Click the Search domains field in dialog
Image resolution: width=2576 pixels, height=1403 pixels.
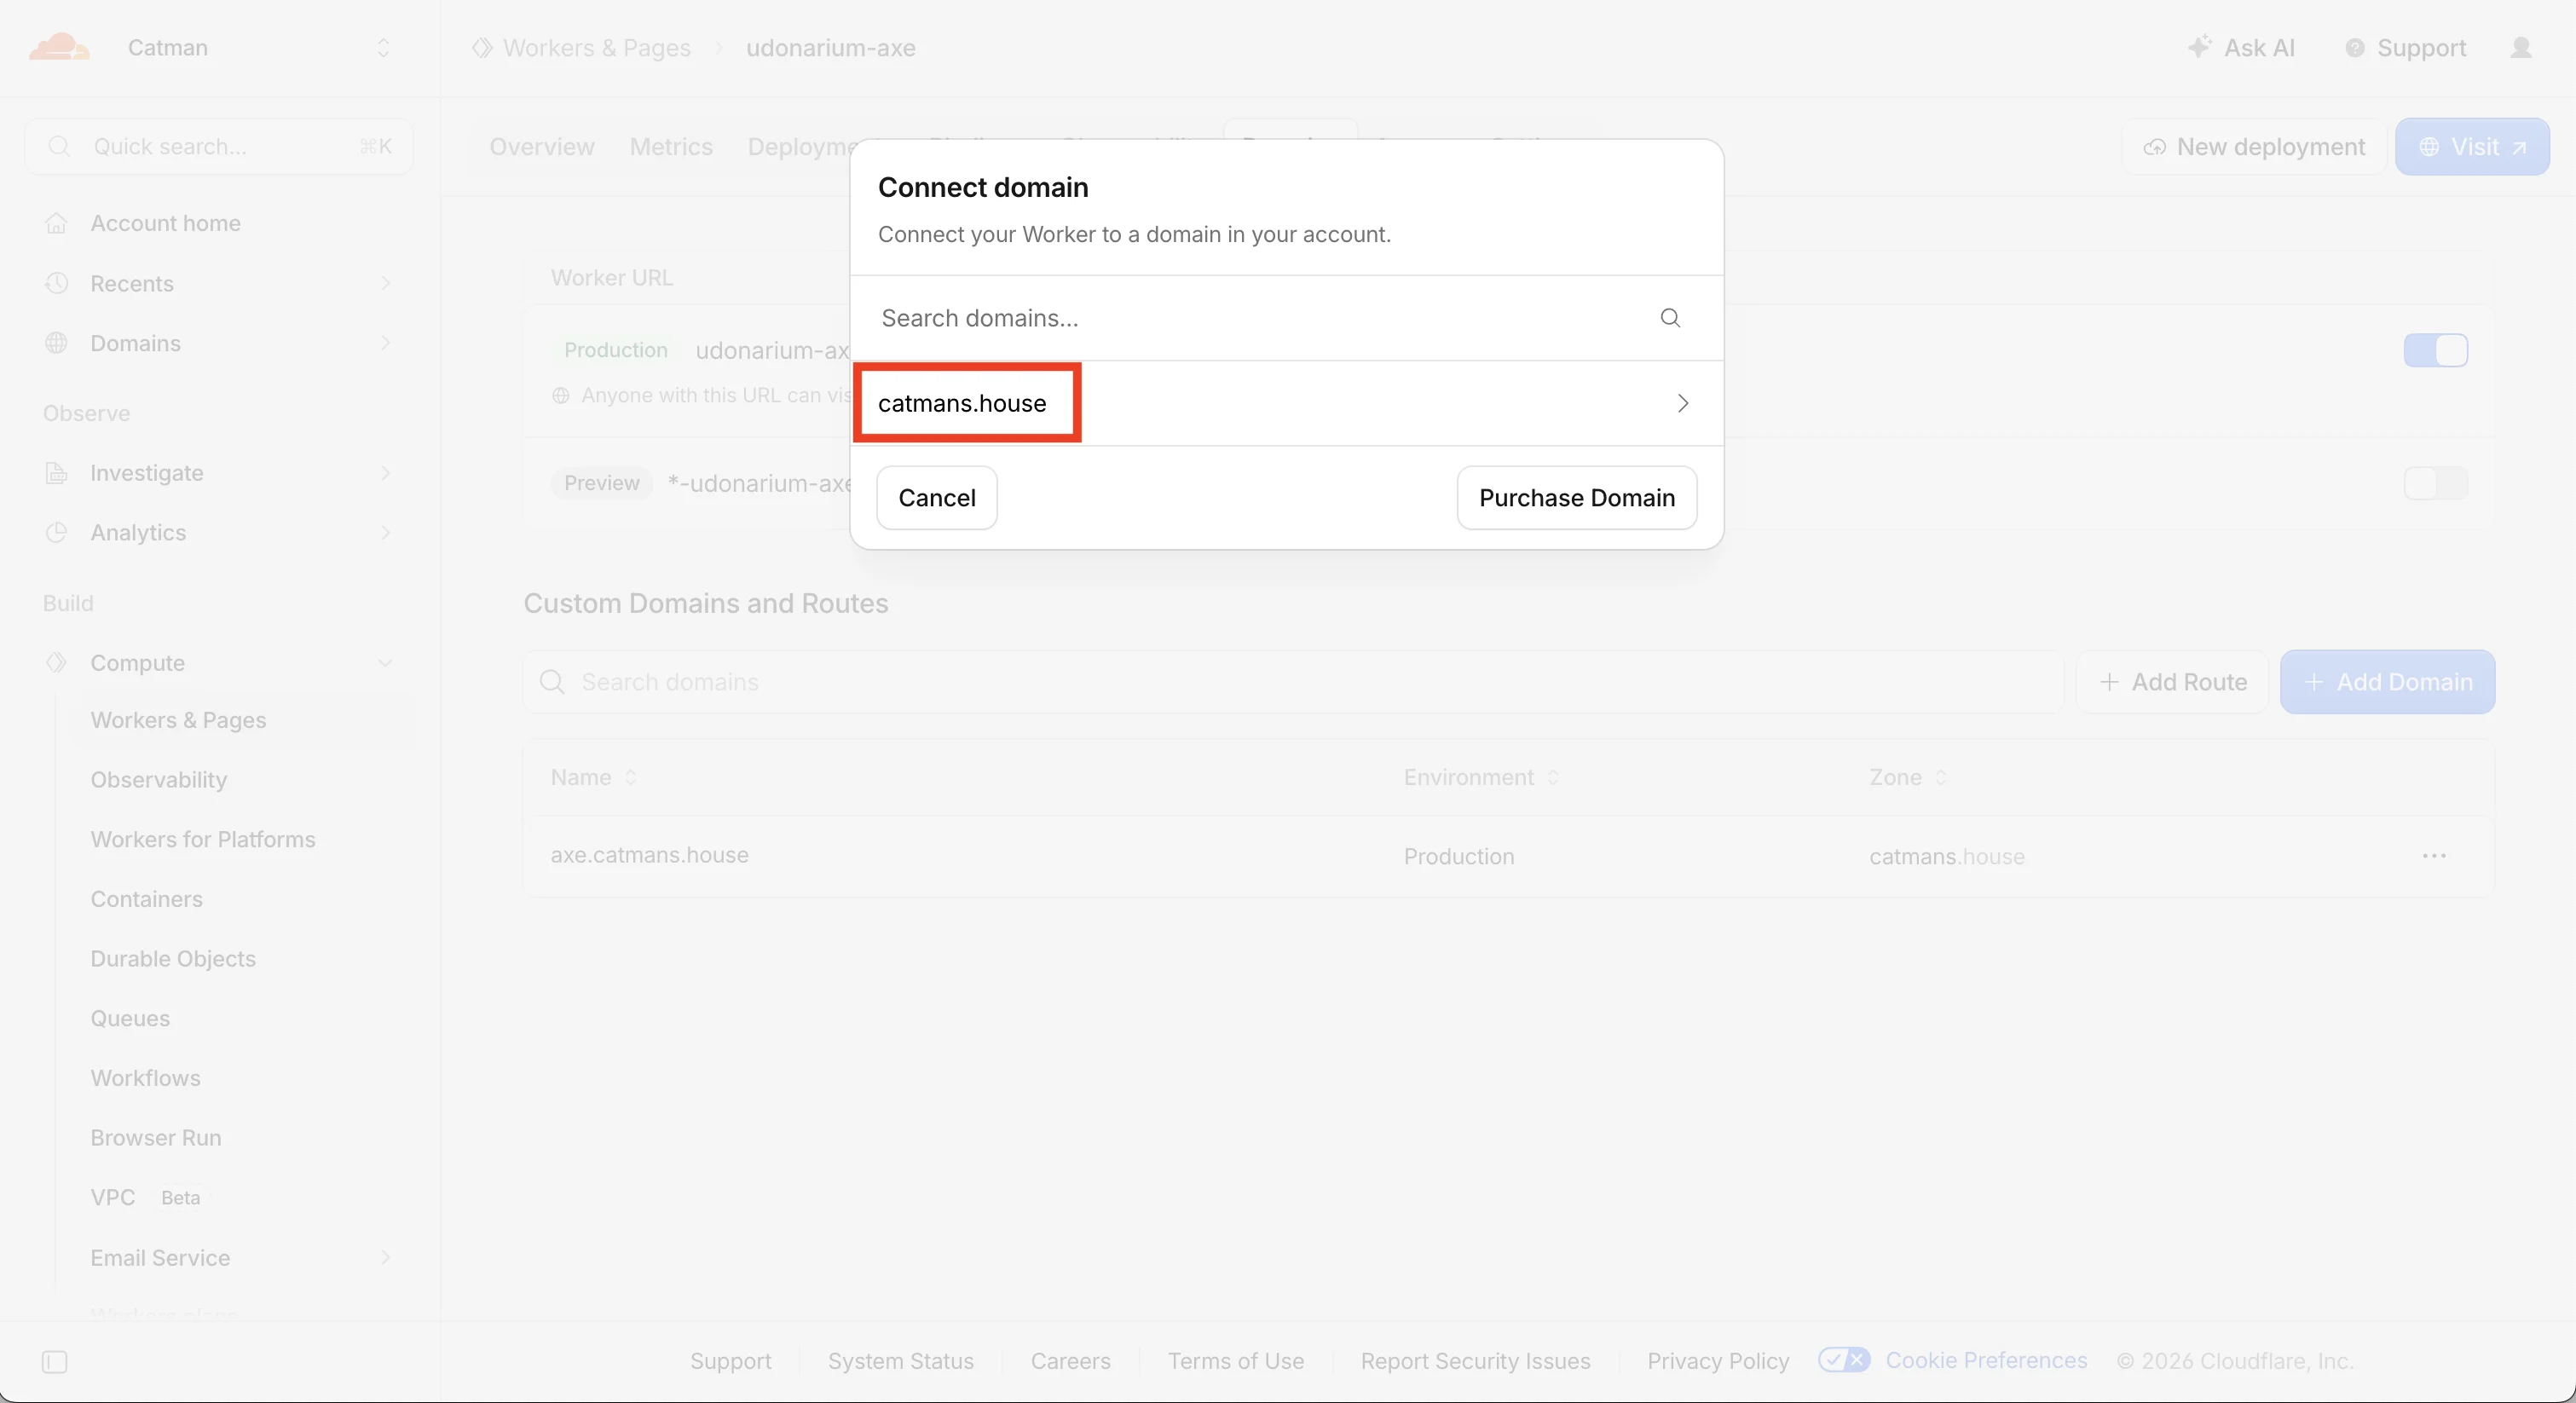[1286, 318]
